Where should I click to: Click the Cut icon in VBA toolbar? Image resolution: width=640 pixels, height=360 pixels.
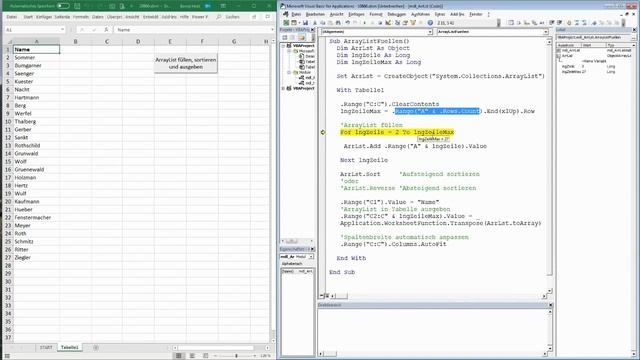[315, 23]
